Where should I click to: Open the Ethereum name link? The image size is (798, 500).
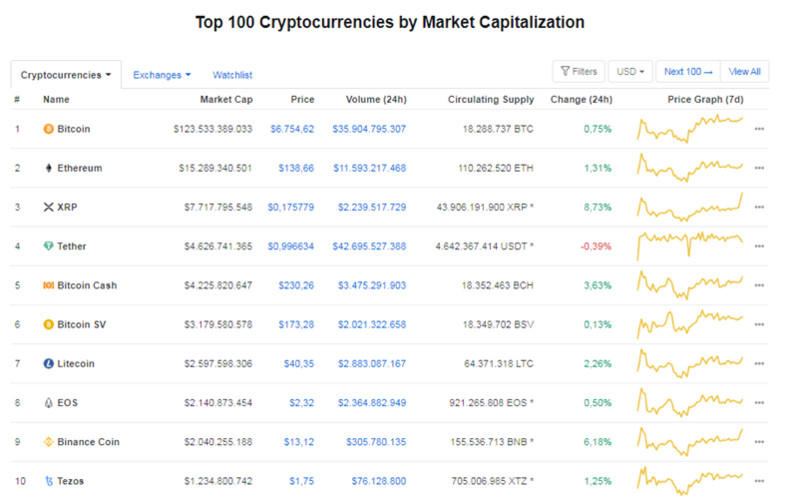tap(79, 168)
